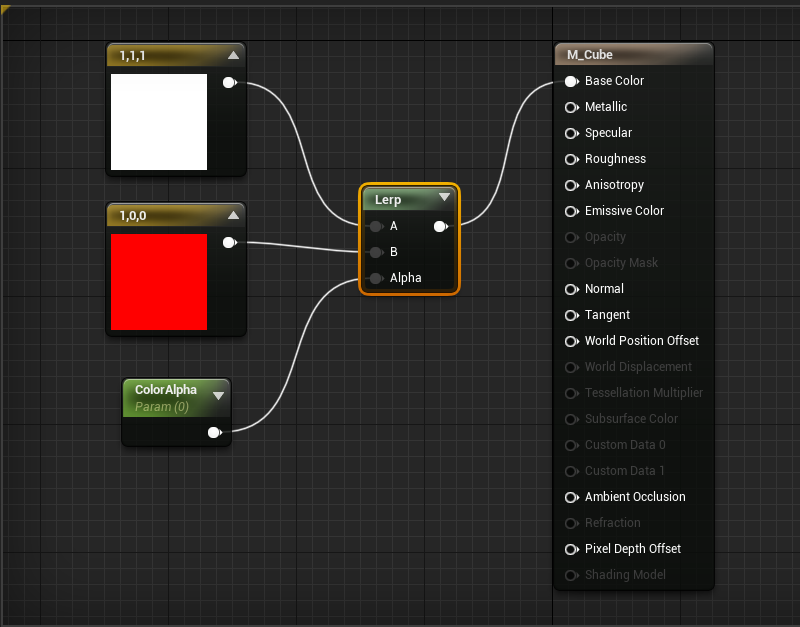800x627 pixels.
Task: Click the Pixel Depth Offset label
Action: coord(633,549)
